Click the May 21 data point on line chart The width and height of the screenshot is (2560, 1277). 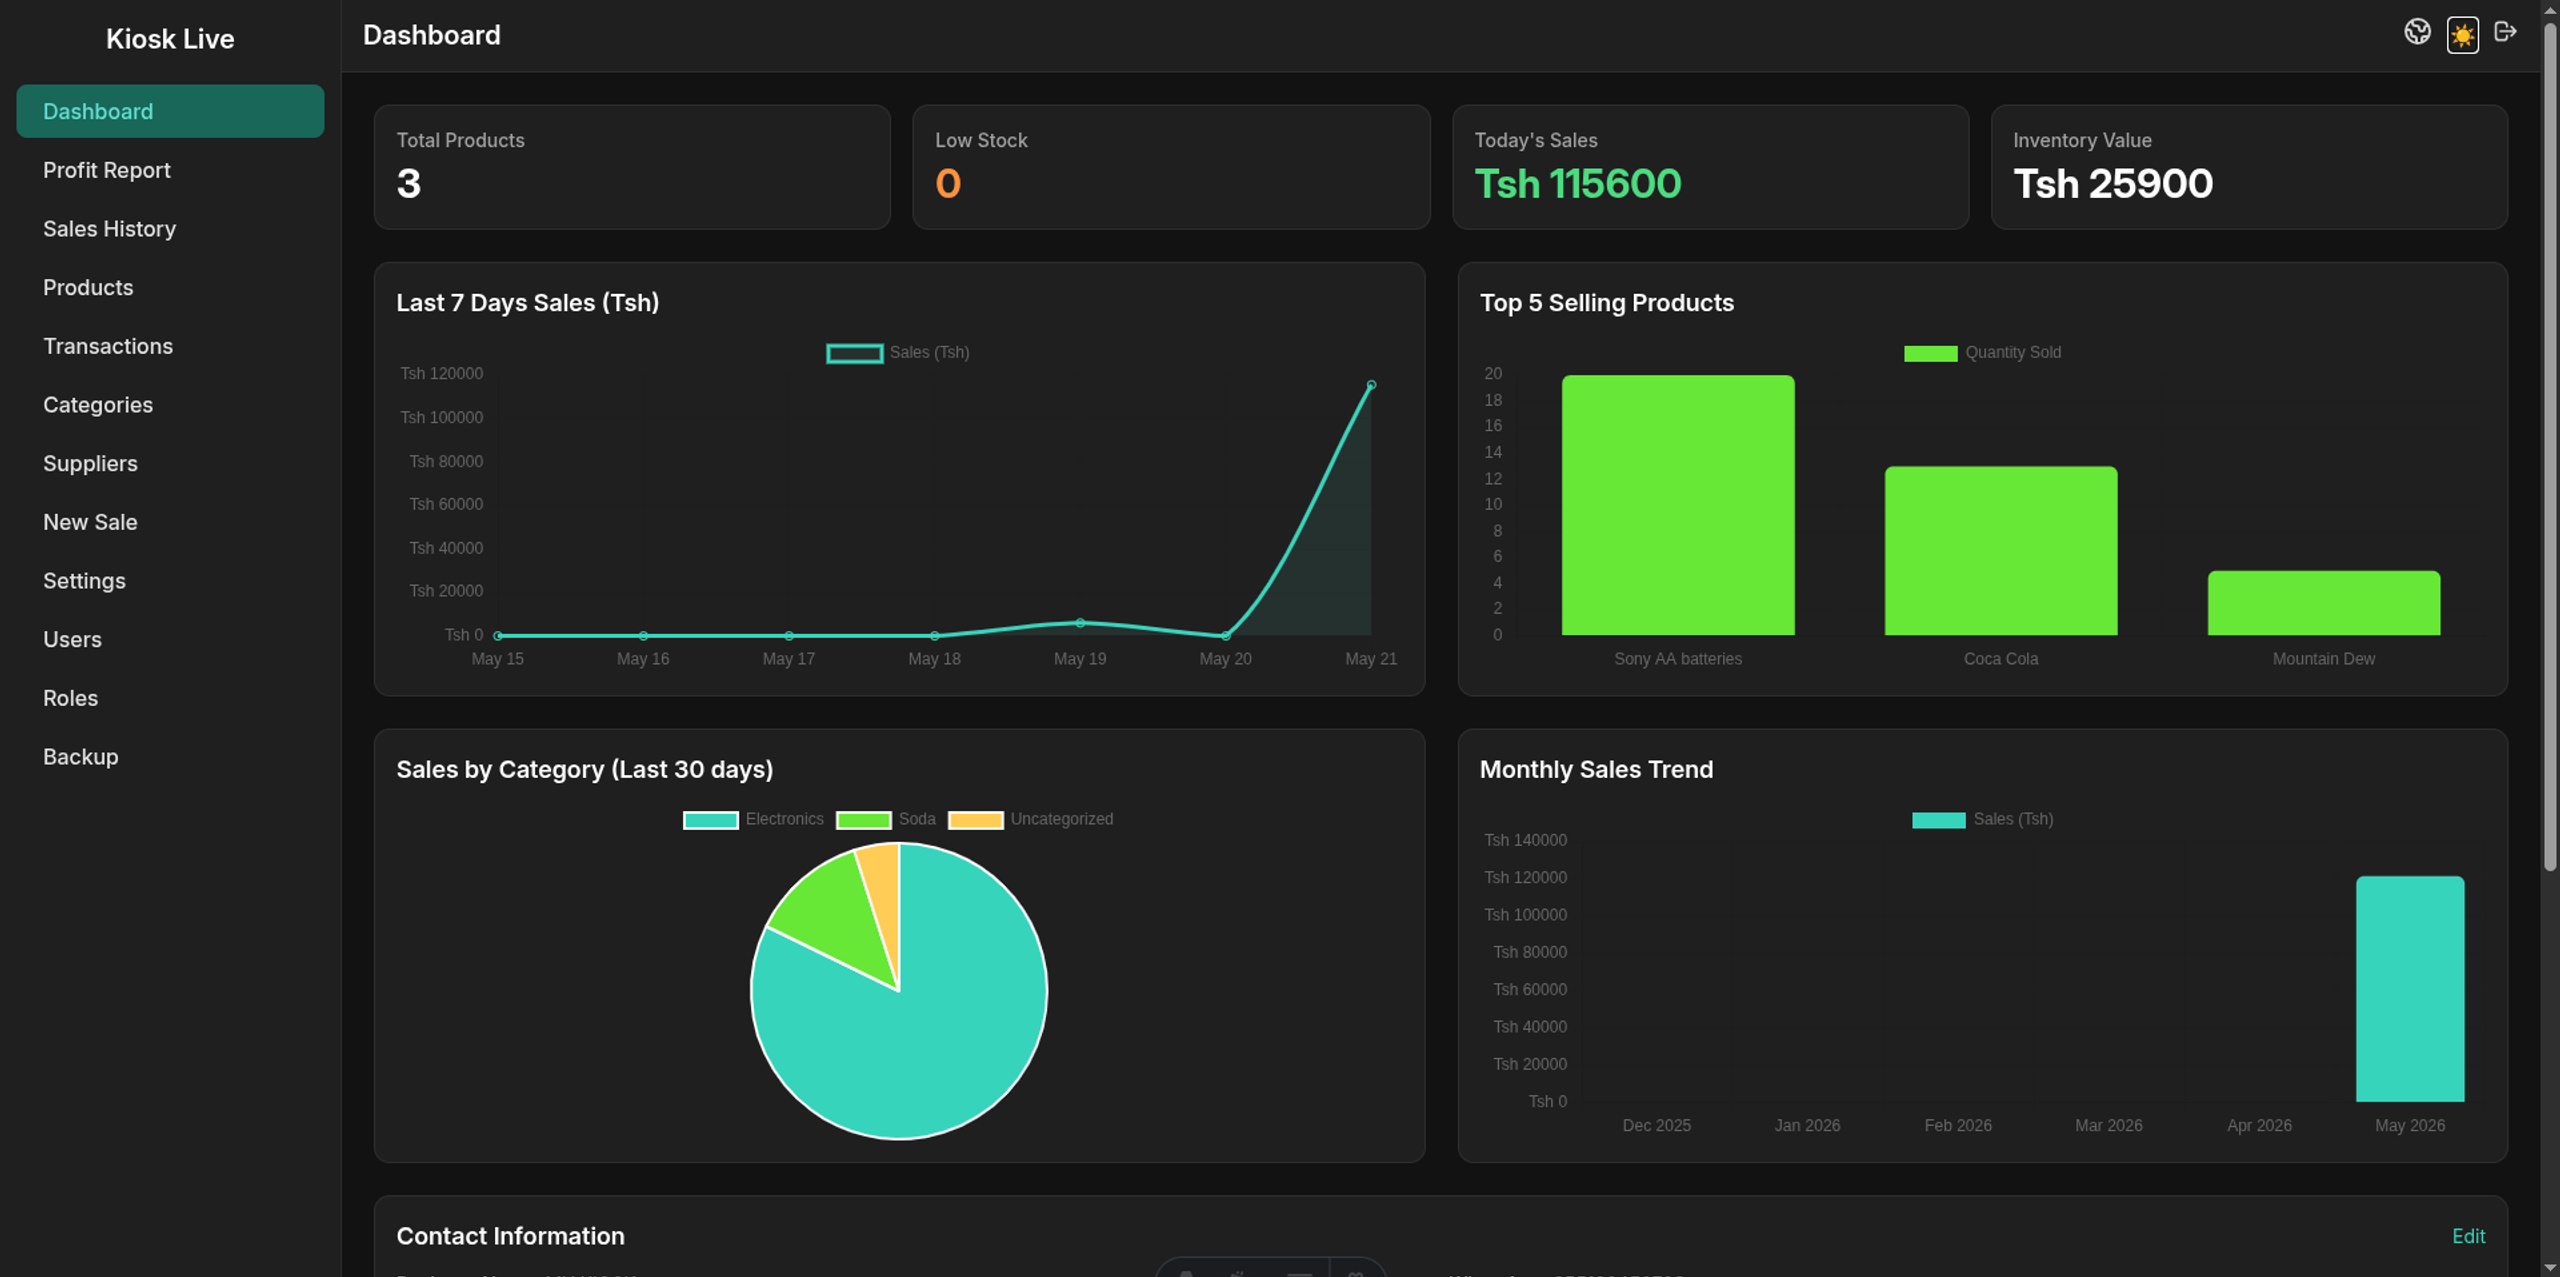[1371, 385]
